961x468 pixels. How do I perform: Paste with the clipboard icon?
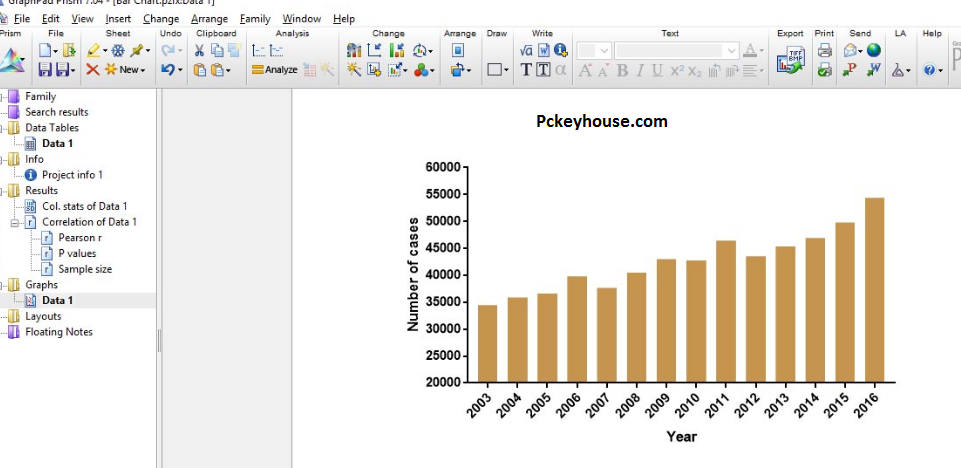tap(200, 70)
